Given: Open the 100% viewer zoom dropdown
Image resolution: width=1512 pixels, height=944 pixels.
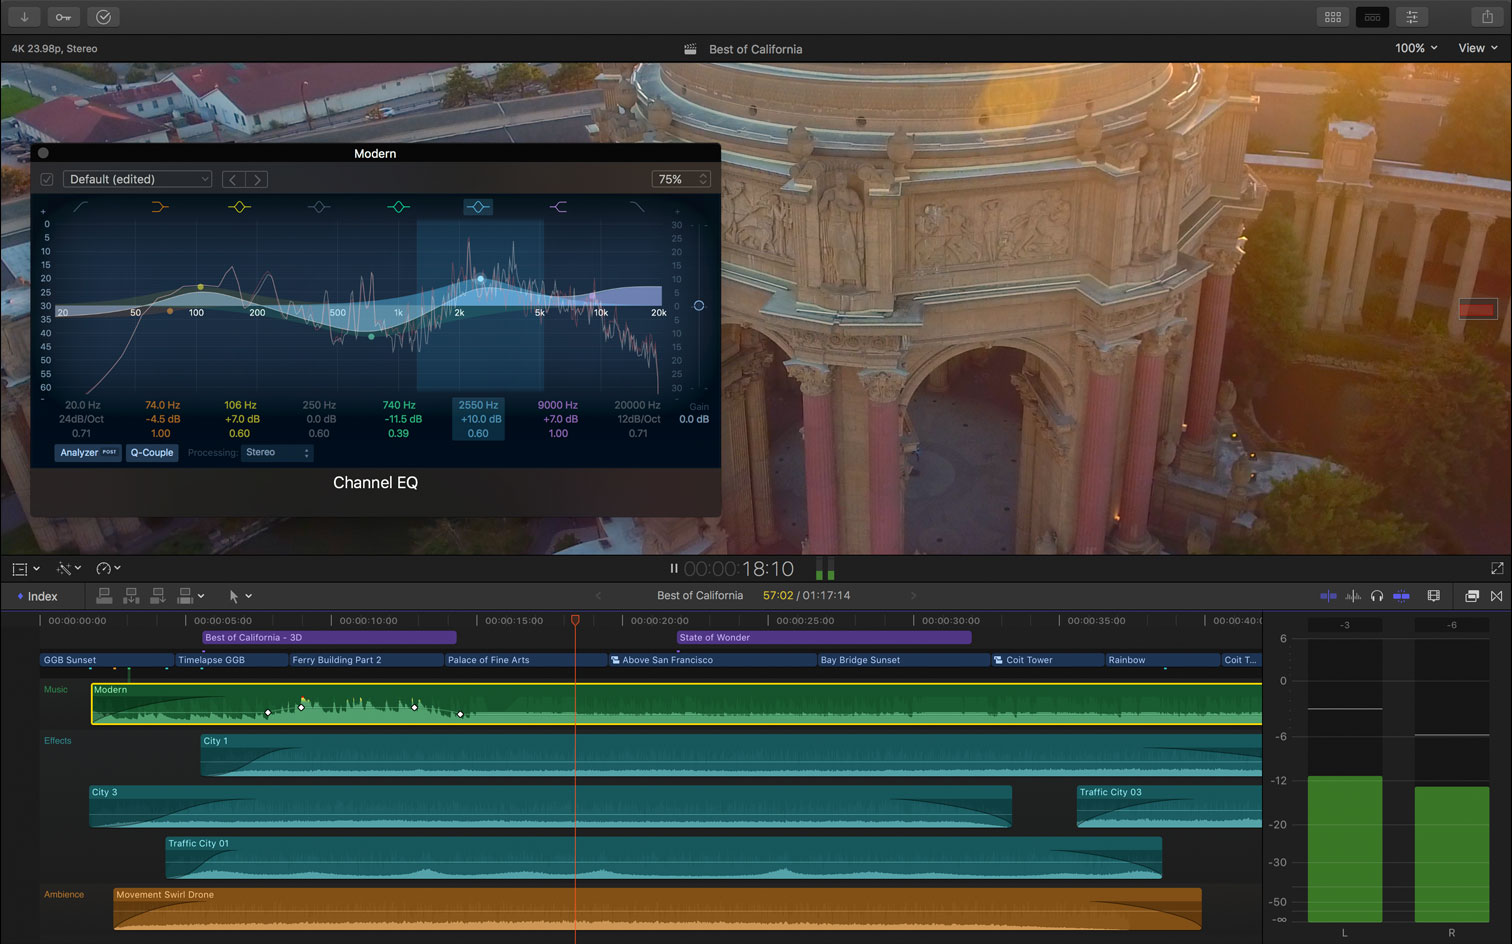Looking at the screenshot, I should 1416,48.
